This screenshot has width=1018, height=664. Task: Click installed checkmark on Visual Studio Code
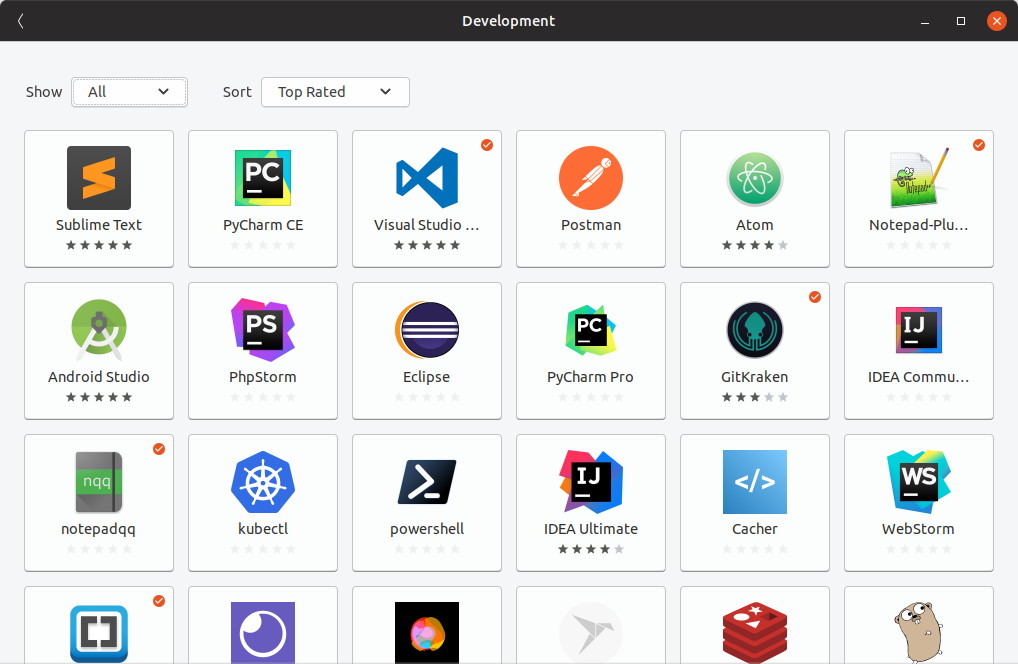point(487,145)
